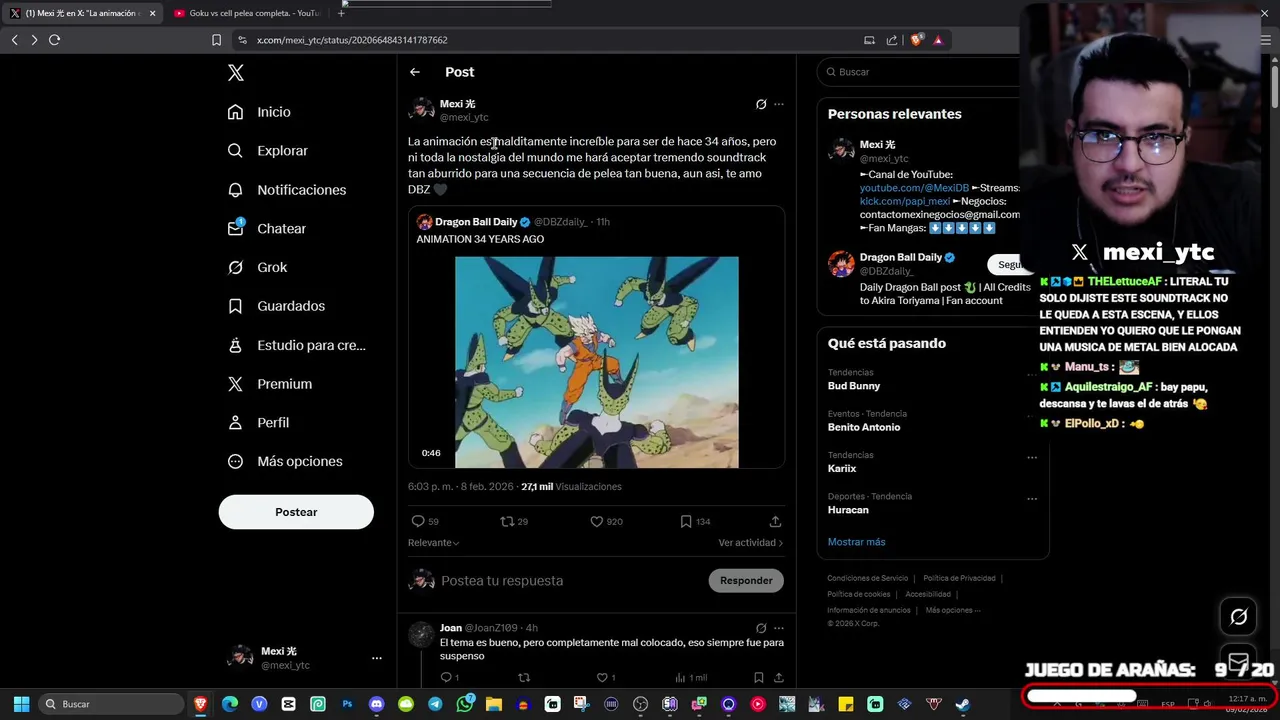Click the Brave Shields icon
Screen dimensions: 1280x720
pos(916,40)
